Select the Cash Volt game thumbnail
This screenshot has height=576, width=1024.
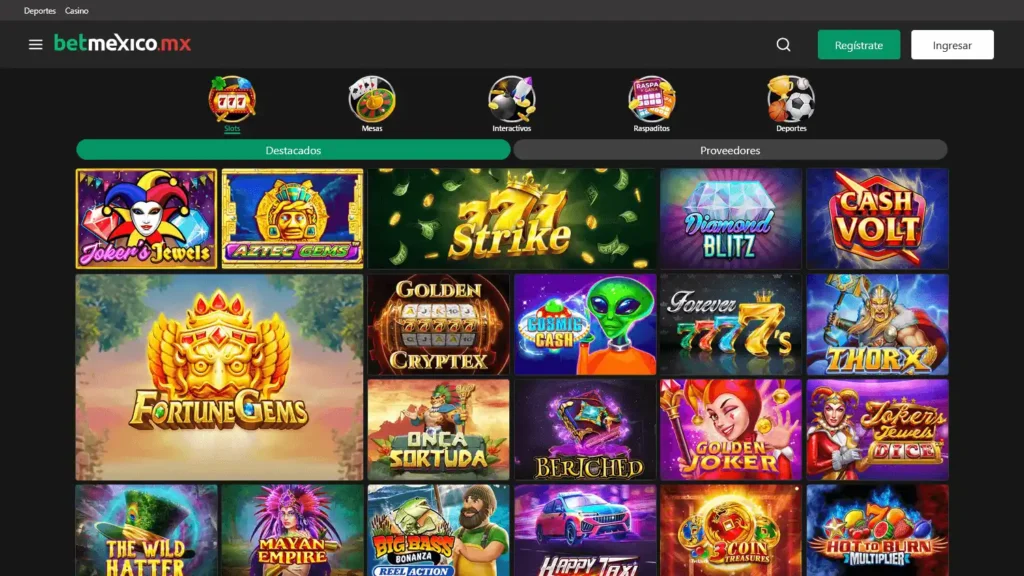877,219
